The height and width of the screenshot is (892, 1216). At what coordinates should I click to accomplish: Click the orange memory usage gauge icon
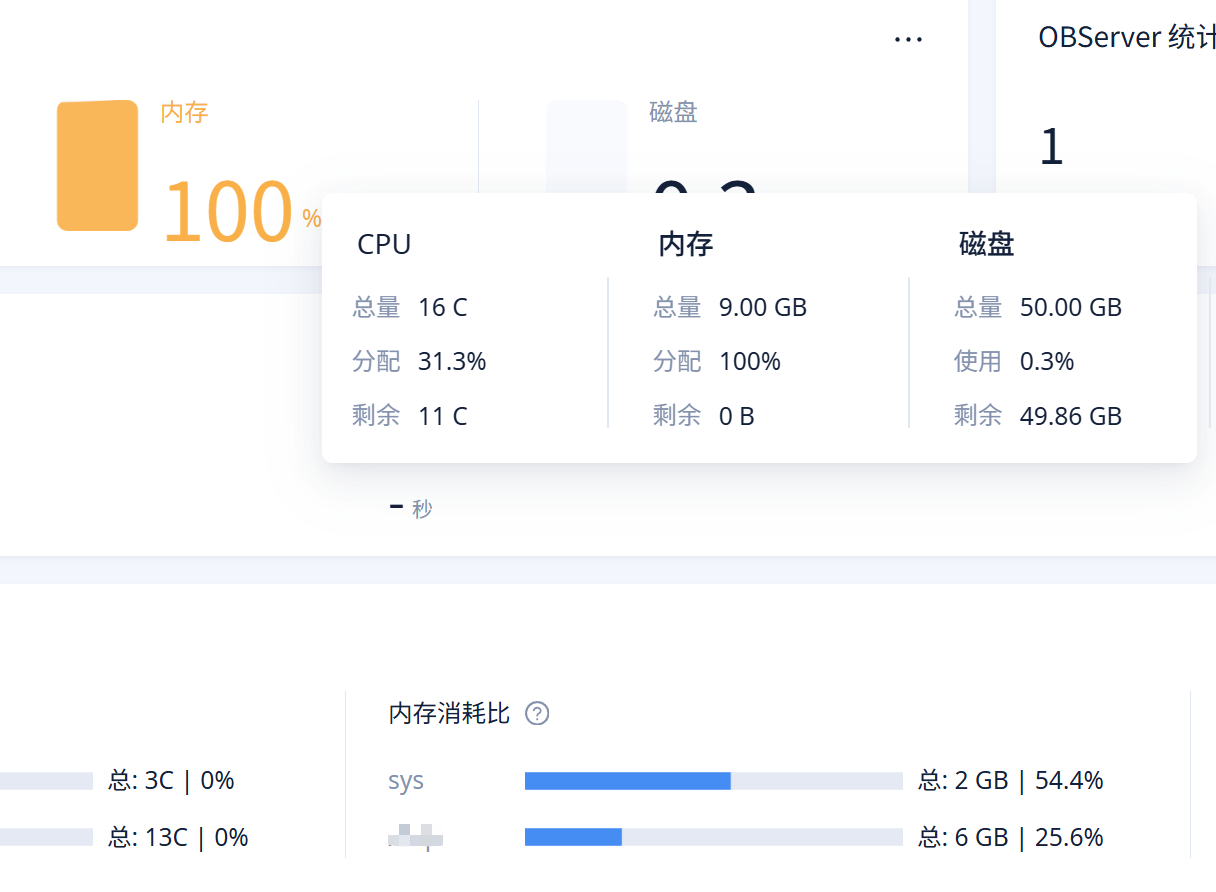click(97, 165)
